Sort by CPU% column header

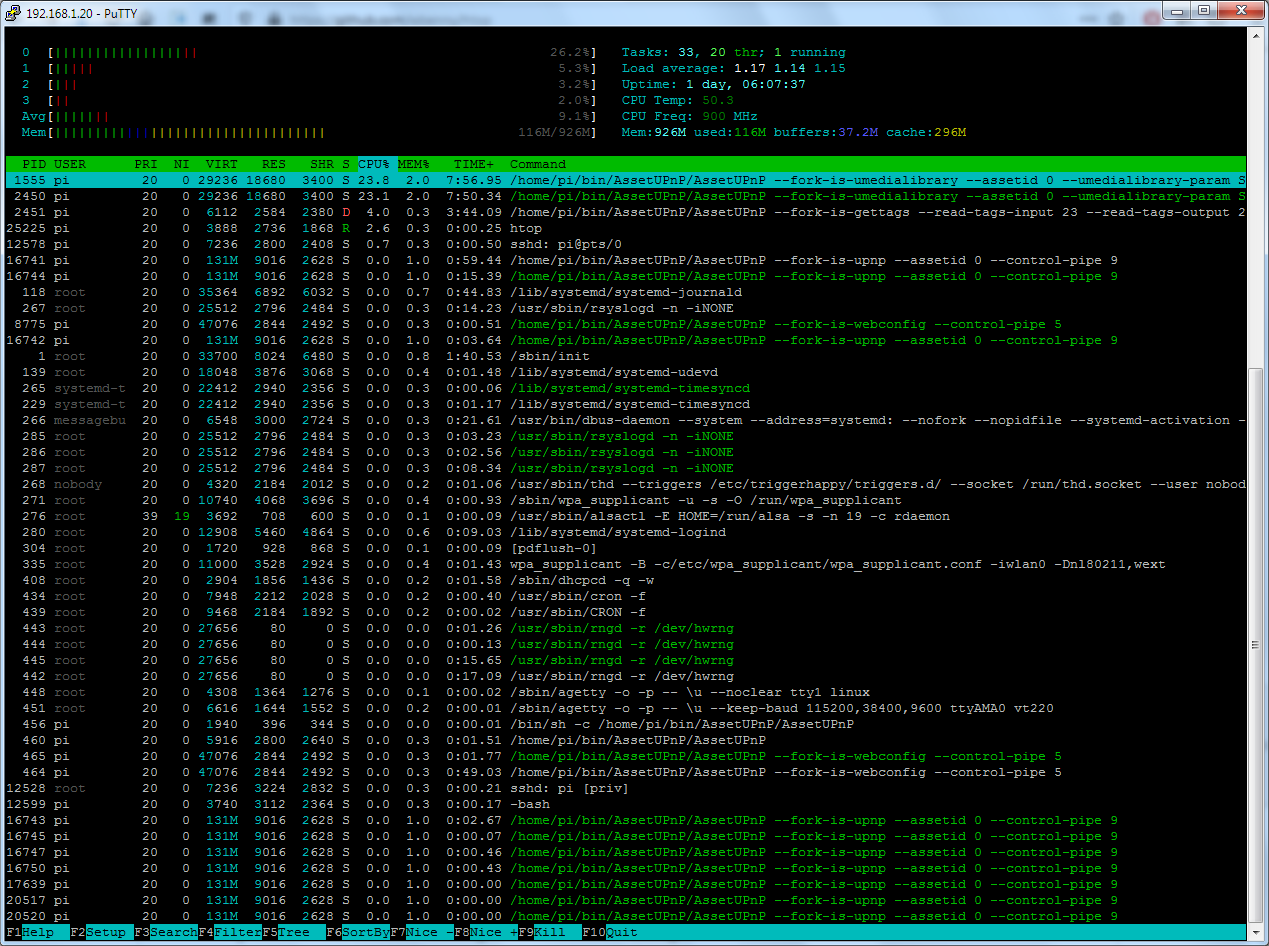tap(374, 164)
